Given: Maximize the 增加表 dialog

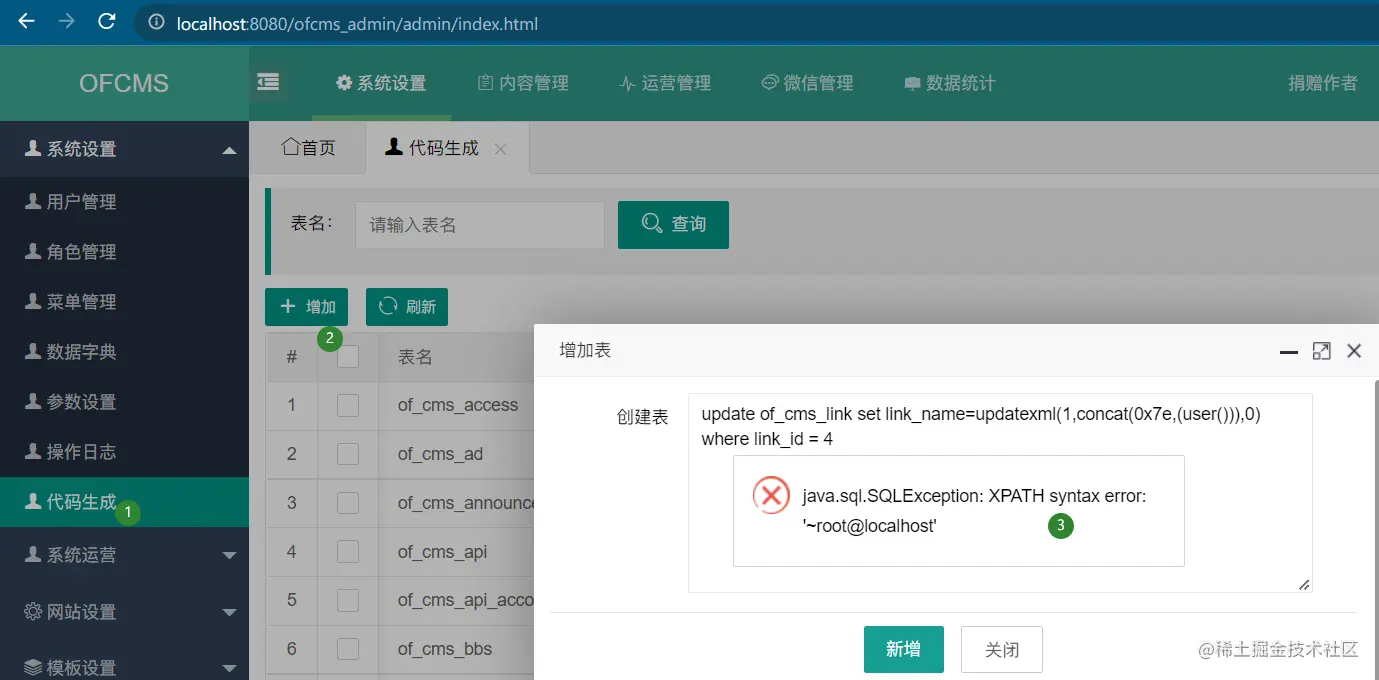Looking at the screenshot, I should (1322, 351).
